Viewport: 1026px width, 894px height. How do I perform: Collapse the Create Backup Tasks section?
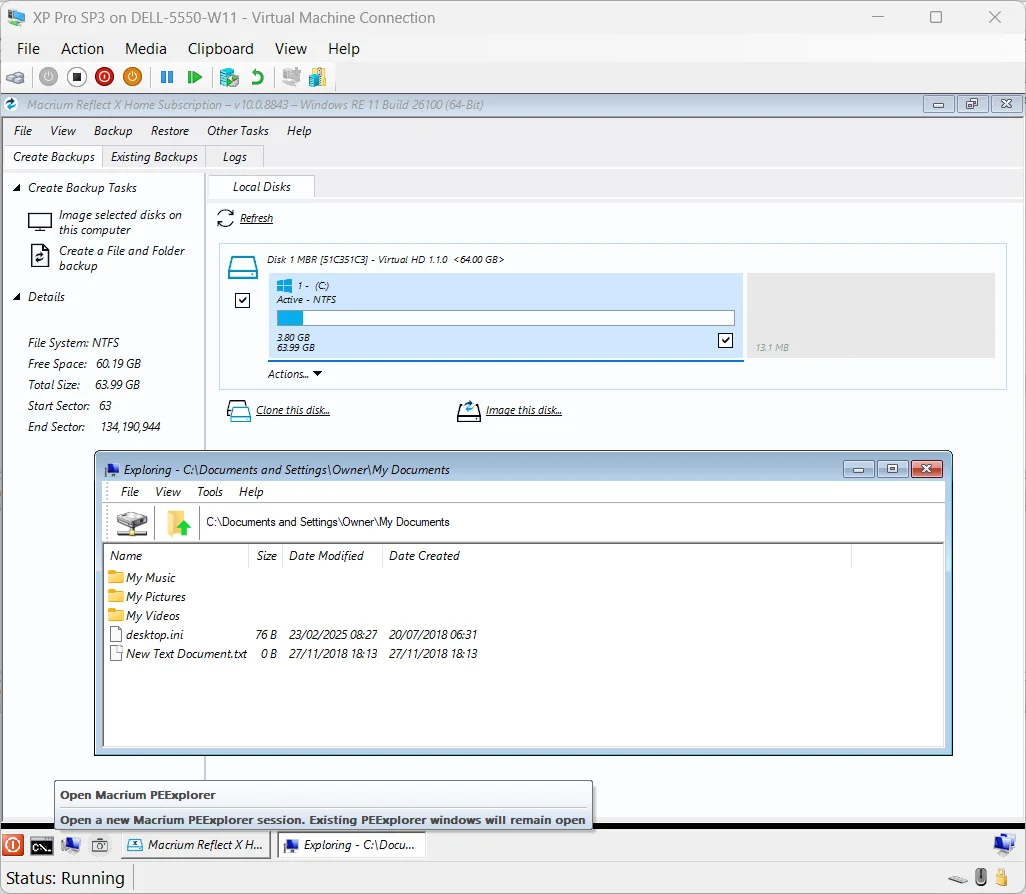[x=17, y=188]
